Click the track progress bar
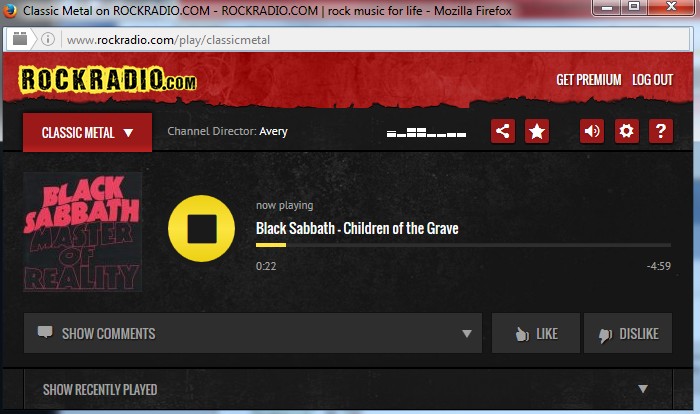 coord(463,245)
